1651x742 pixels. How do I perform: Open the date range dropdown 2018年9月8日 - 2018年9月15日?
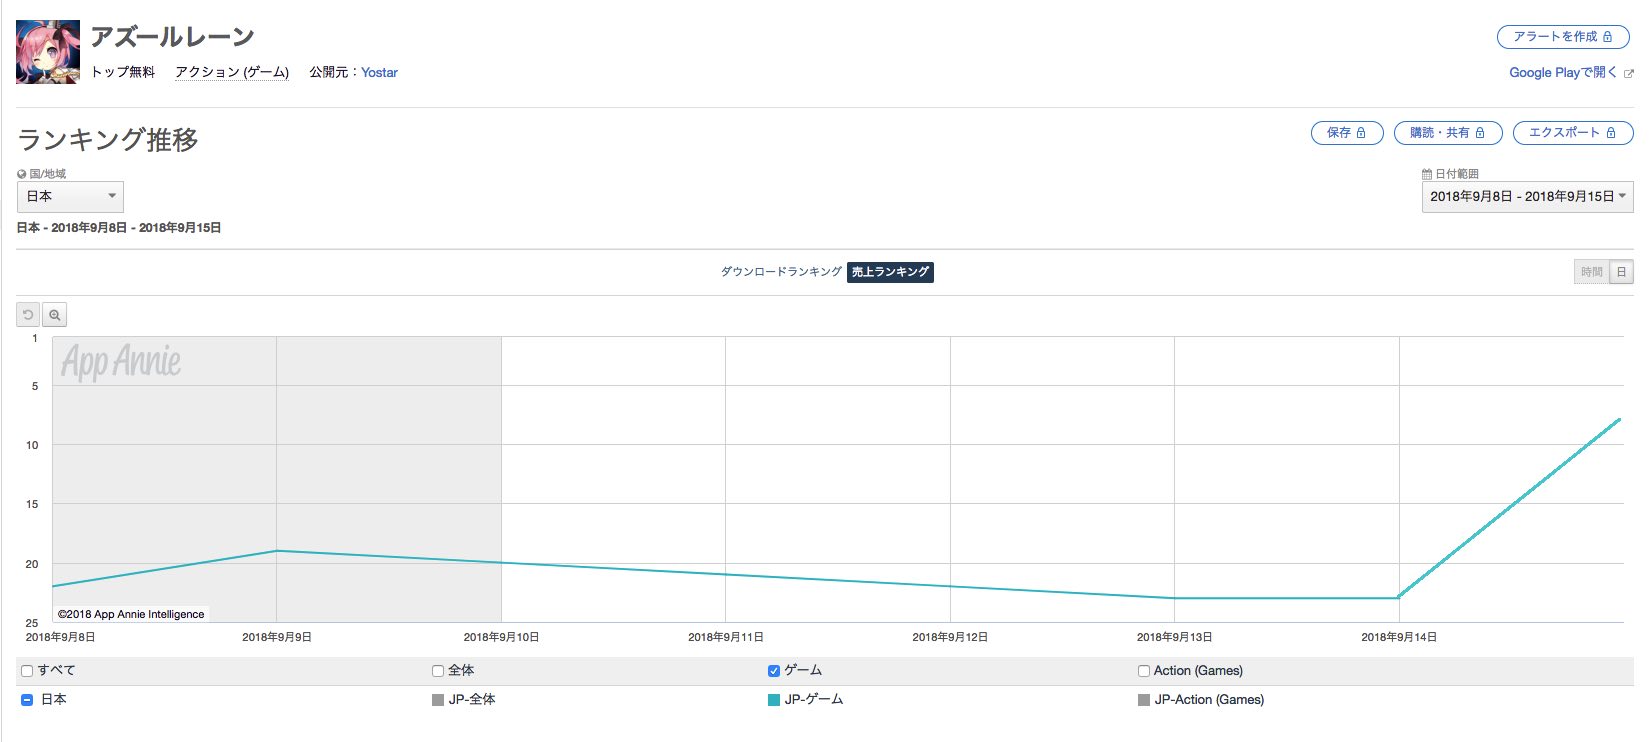pos(1527,197)
